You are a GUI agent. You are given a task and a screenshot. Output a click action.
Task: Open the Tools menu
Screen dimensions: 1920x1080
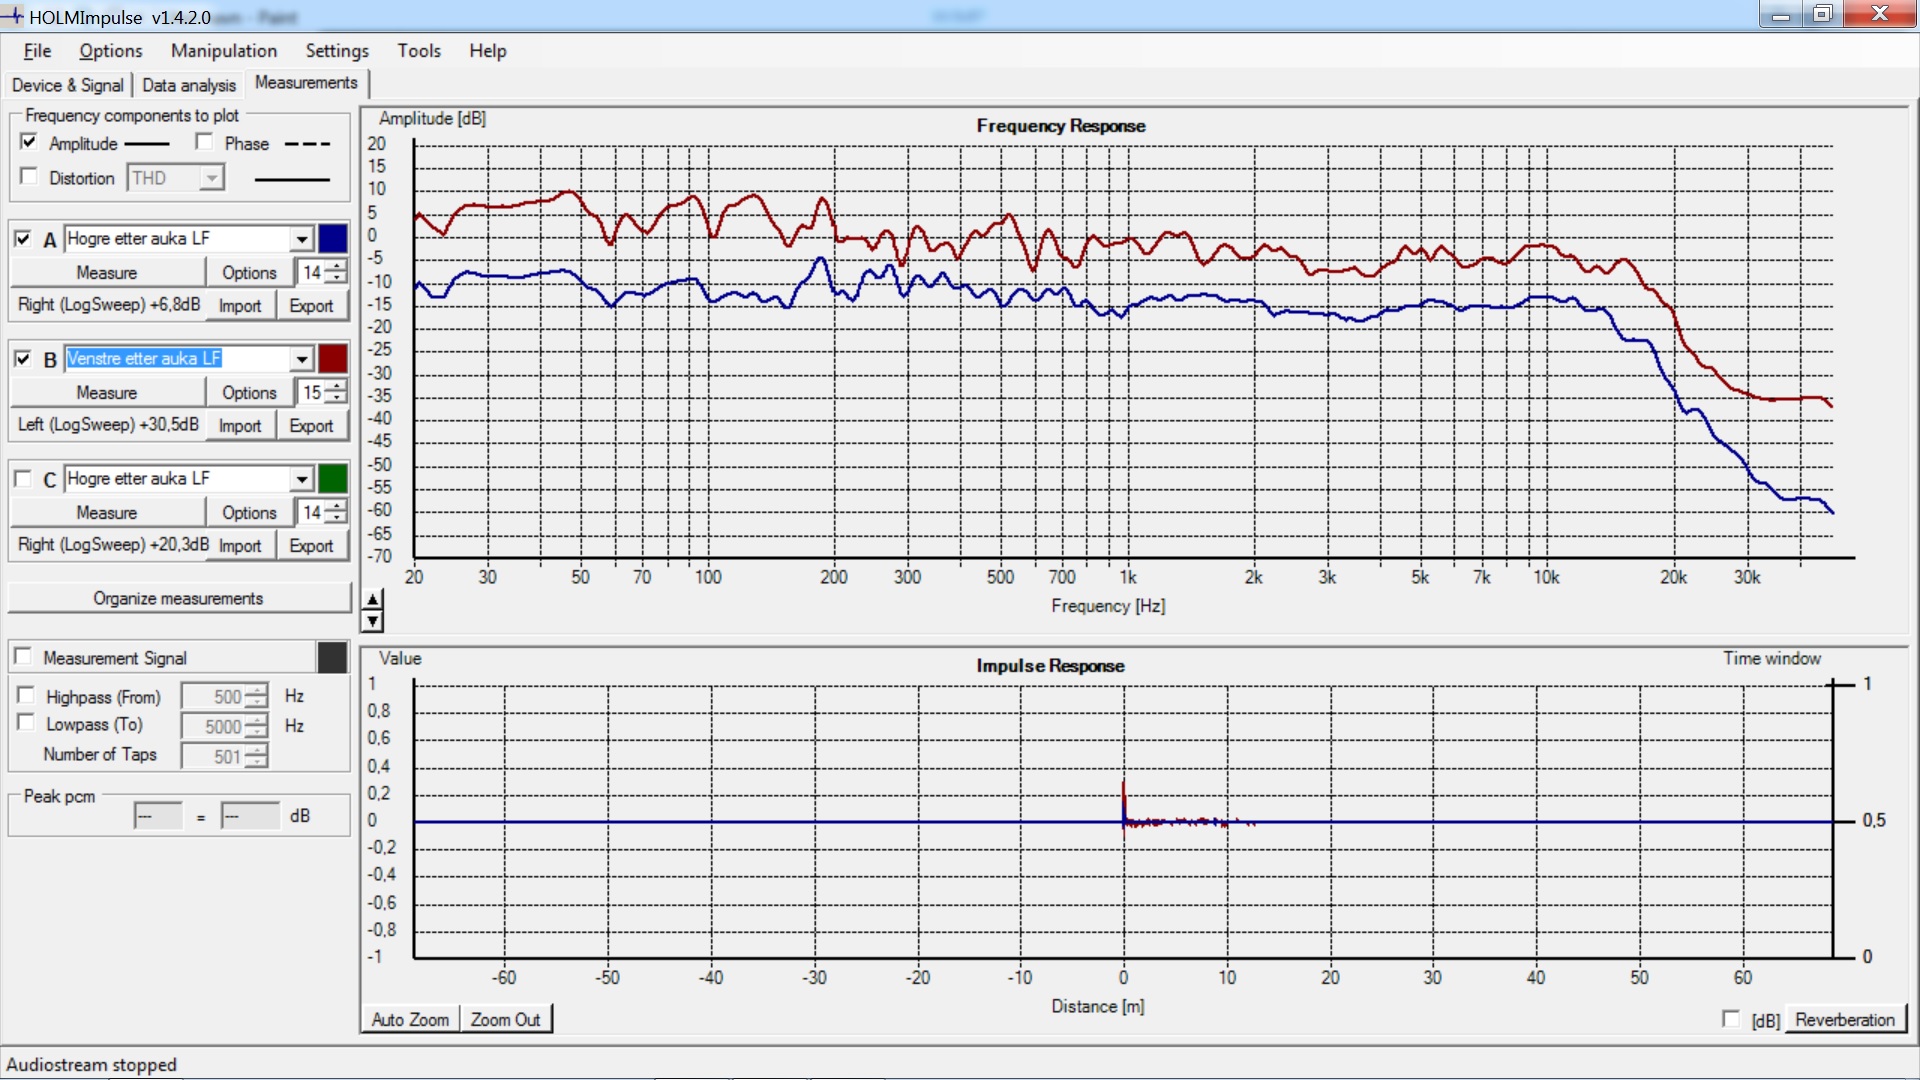(419, 51)
